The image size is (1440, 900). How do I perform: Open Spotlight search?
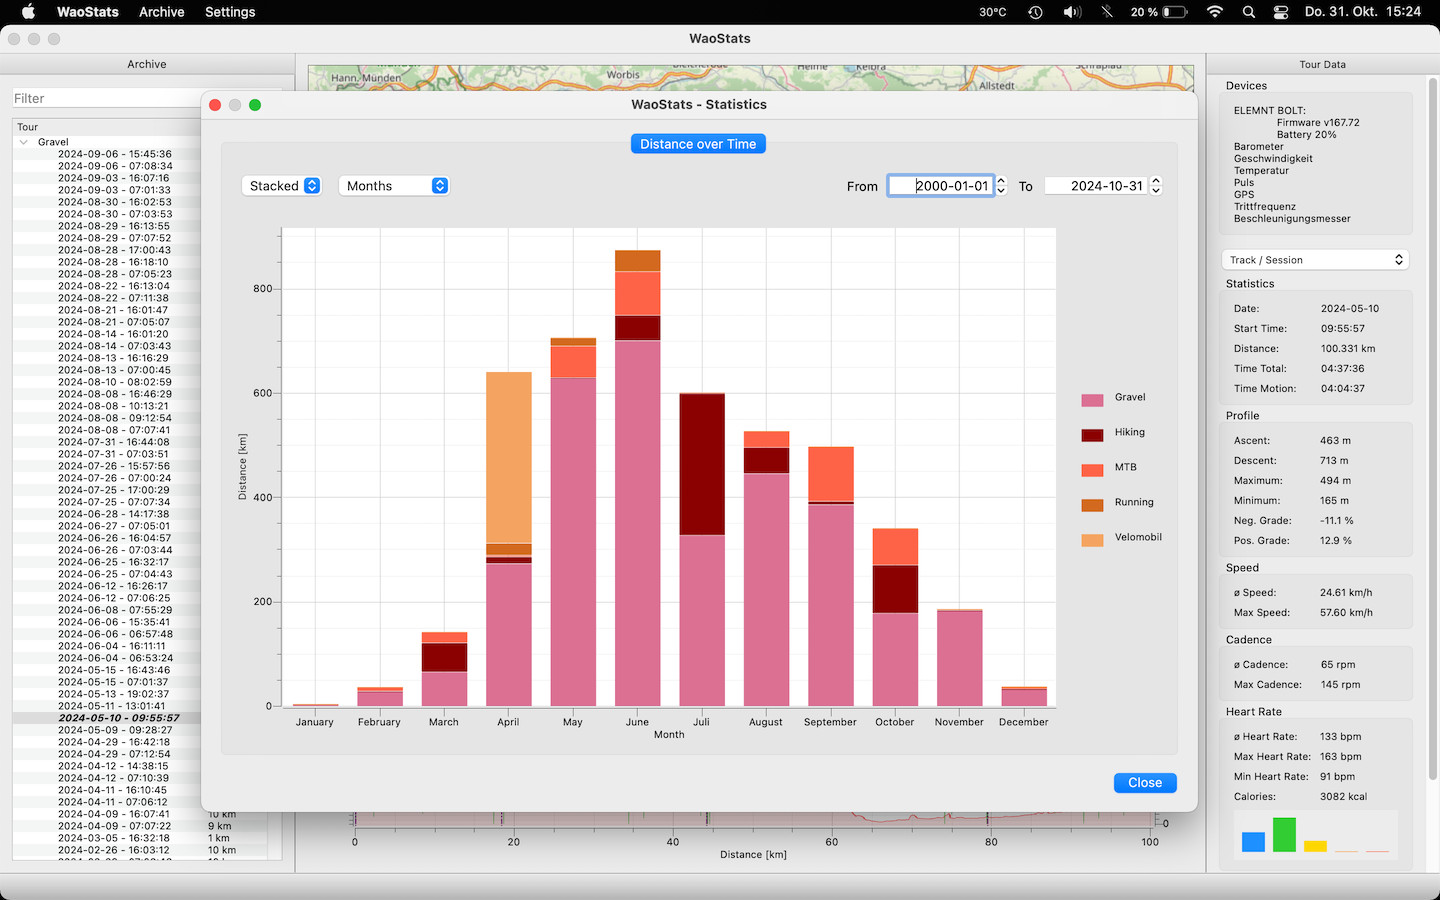pos(1249,12)
